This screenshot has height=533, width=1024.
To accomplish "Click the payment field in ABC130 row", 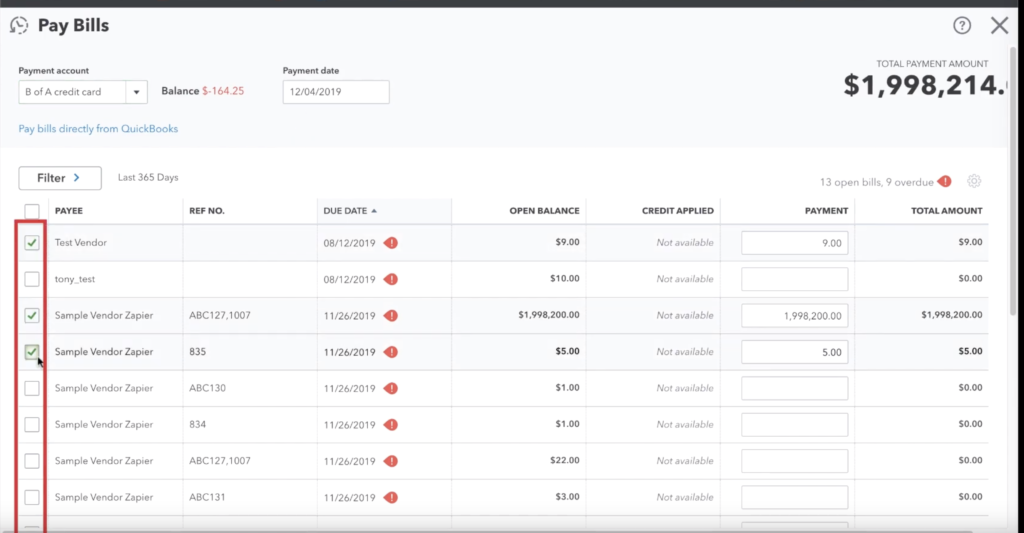I will [794, 389].
